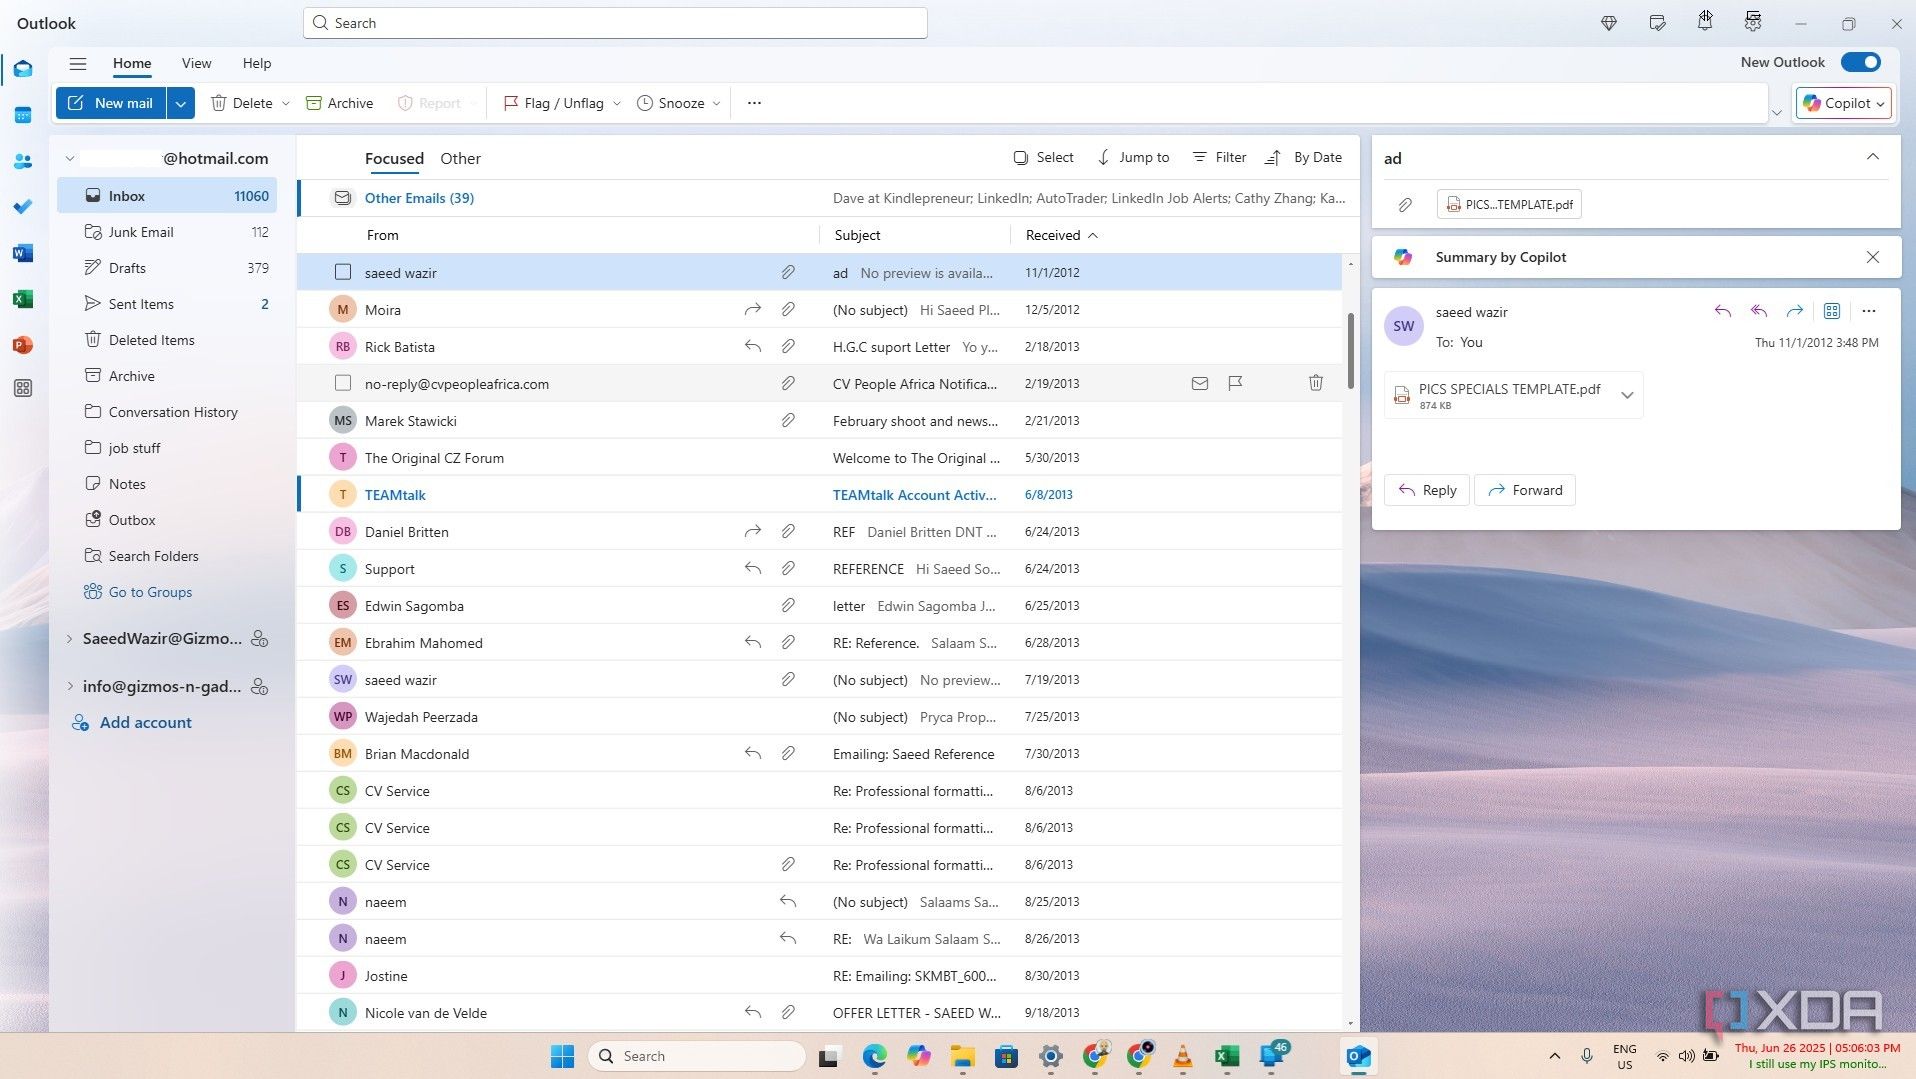The width and height of the screenshot is (1916, 1079).
Task: Expand the SaeedWazir@Gizmo account tree
Action: (x=69, y=638)
